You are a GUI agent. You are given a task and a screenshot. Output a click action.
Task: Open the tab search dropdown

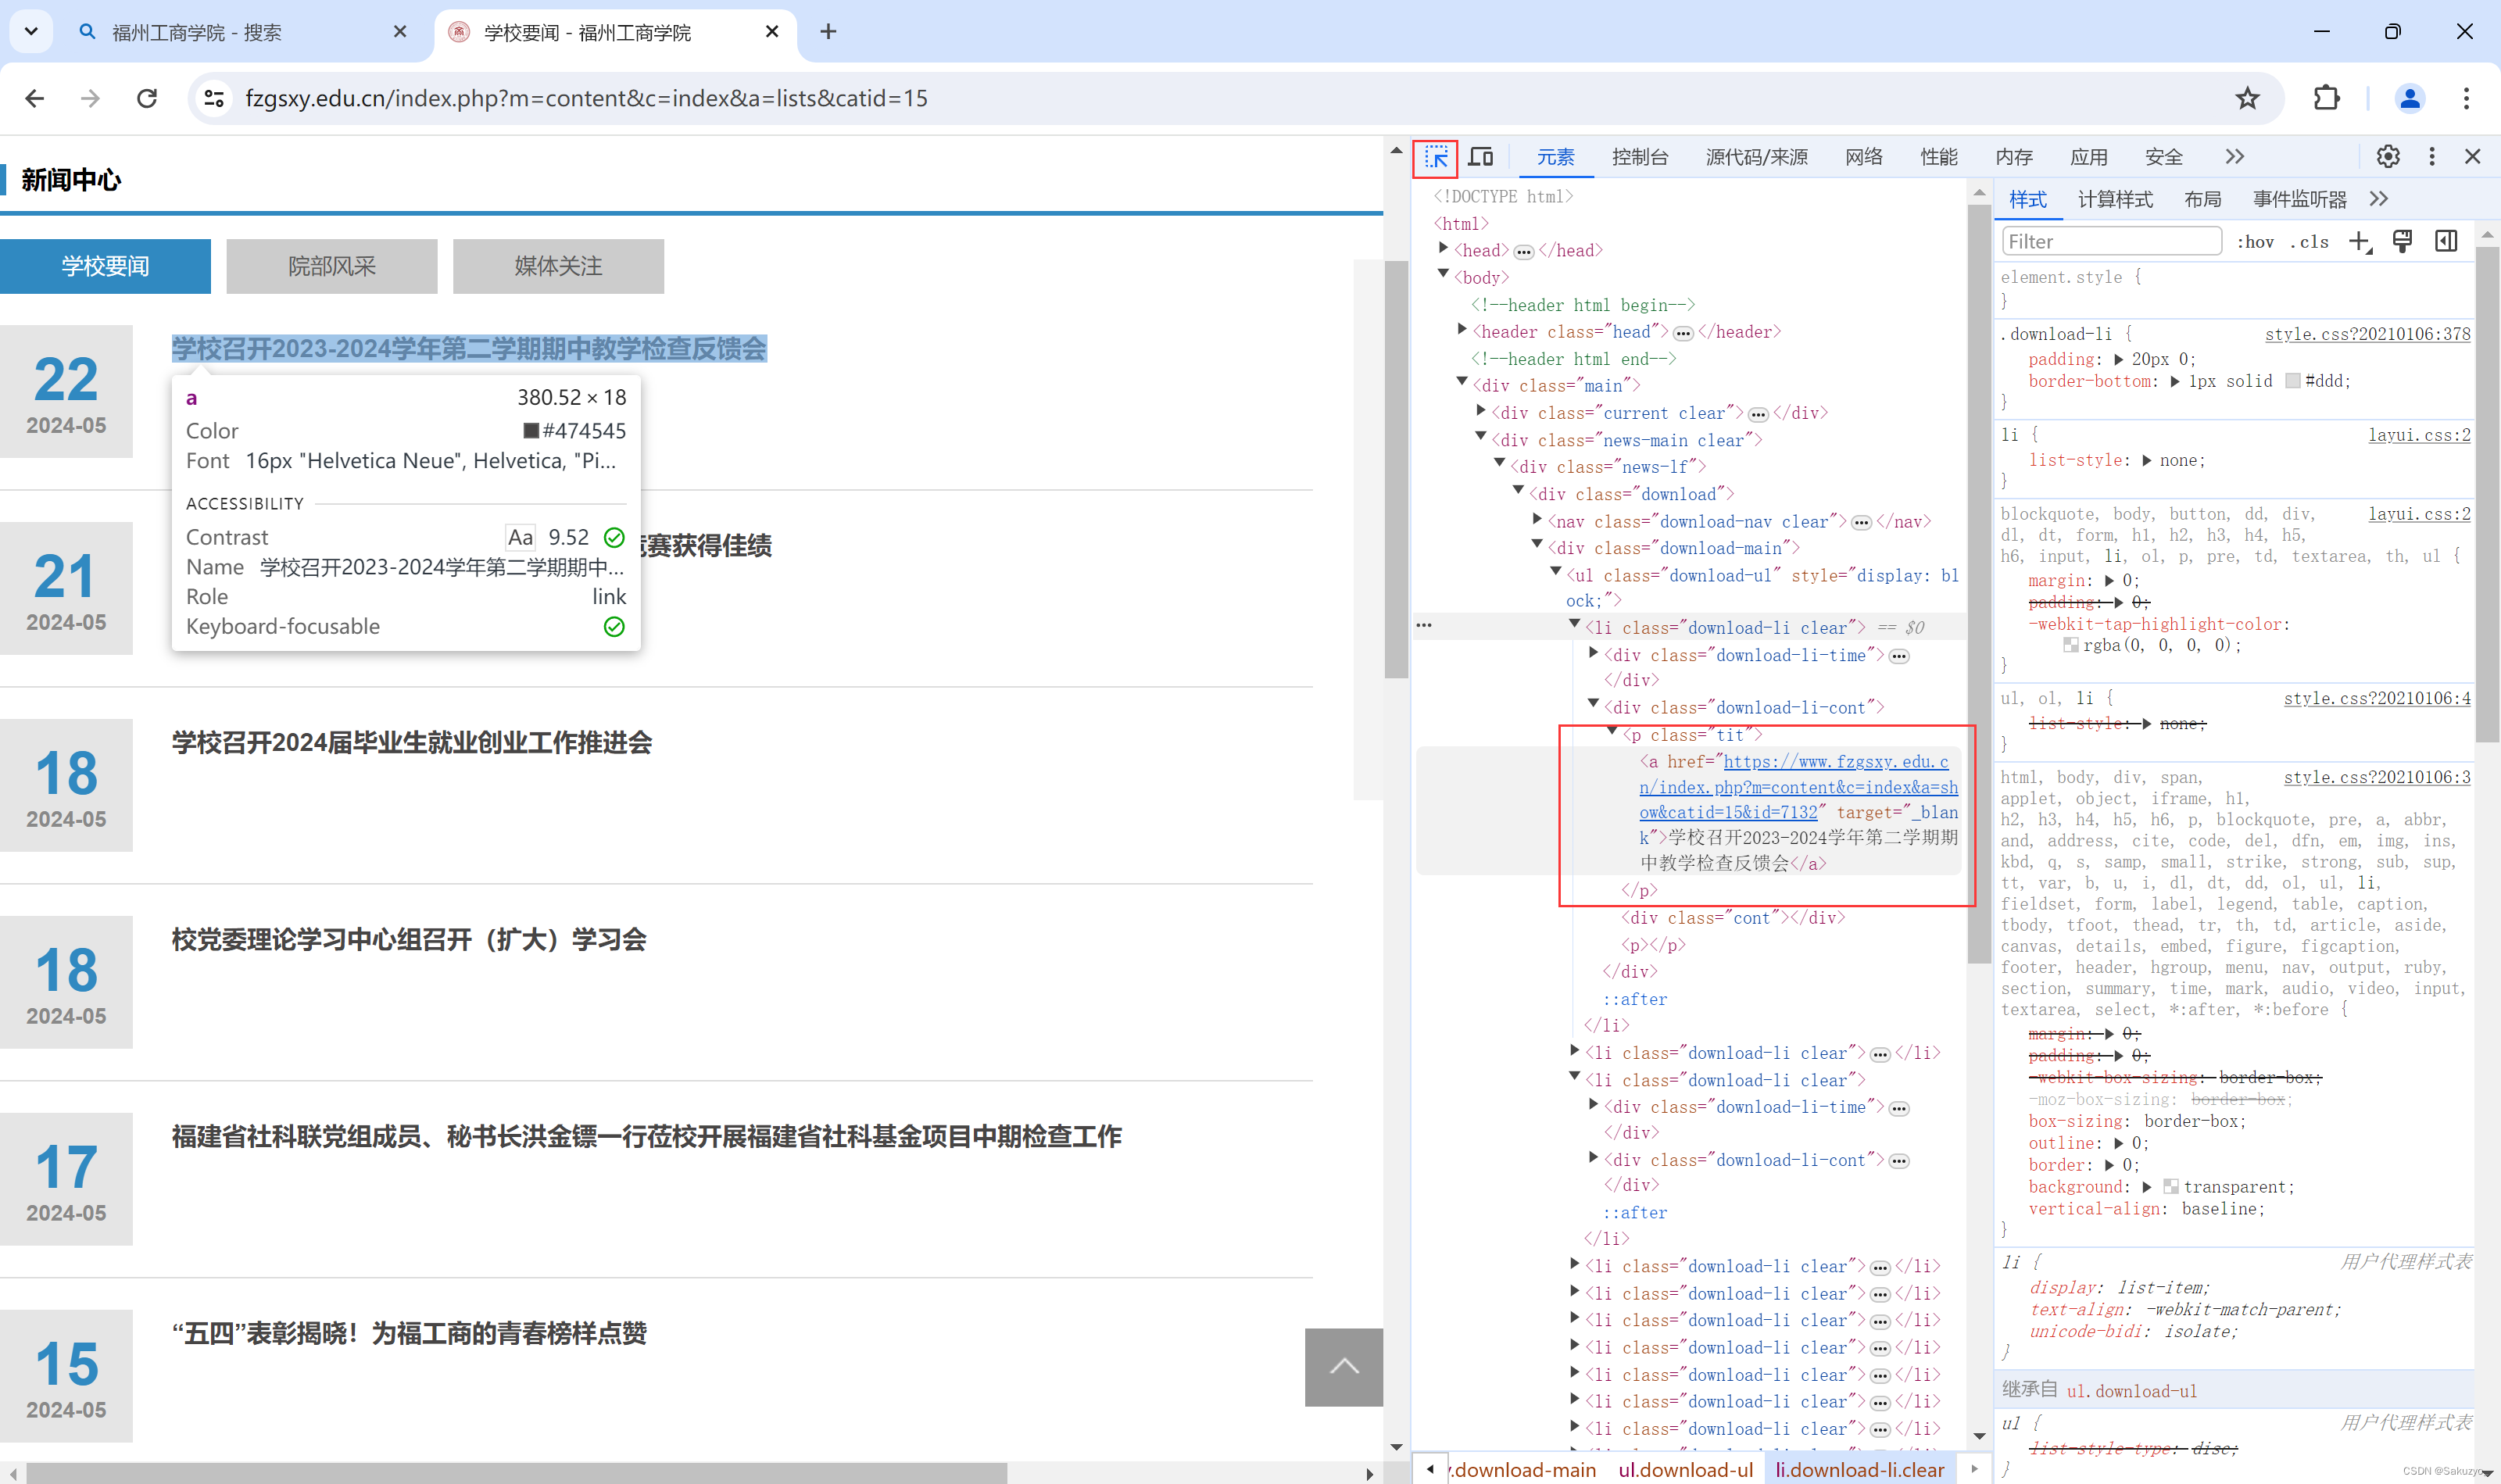coord(31,31)
